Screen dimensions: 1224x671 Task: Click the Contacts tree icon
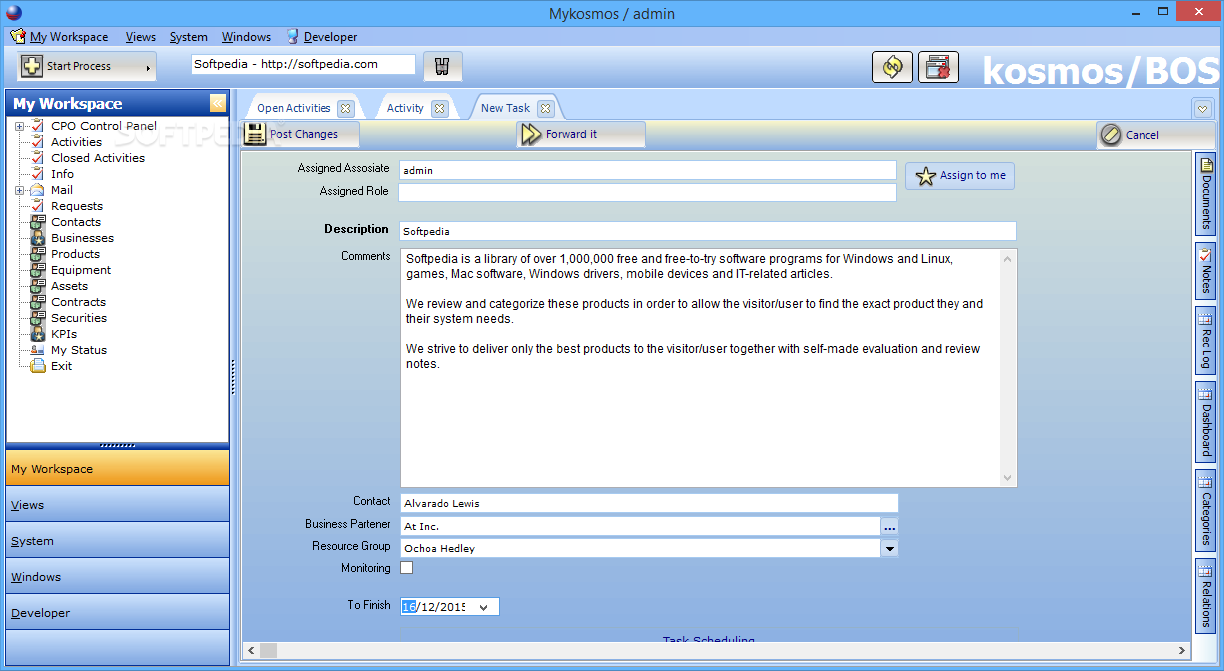(x=37, y=222)
